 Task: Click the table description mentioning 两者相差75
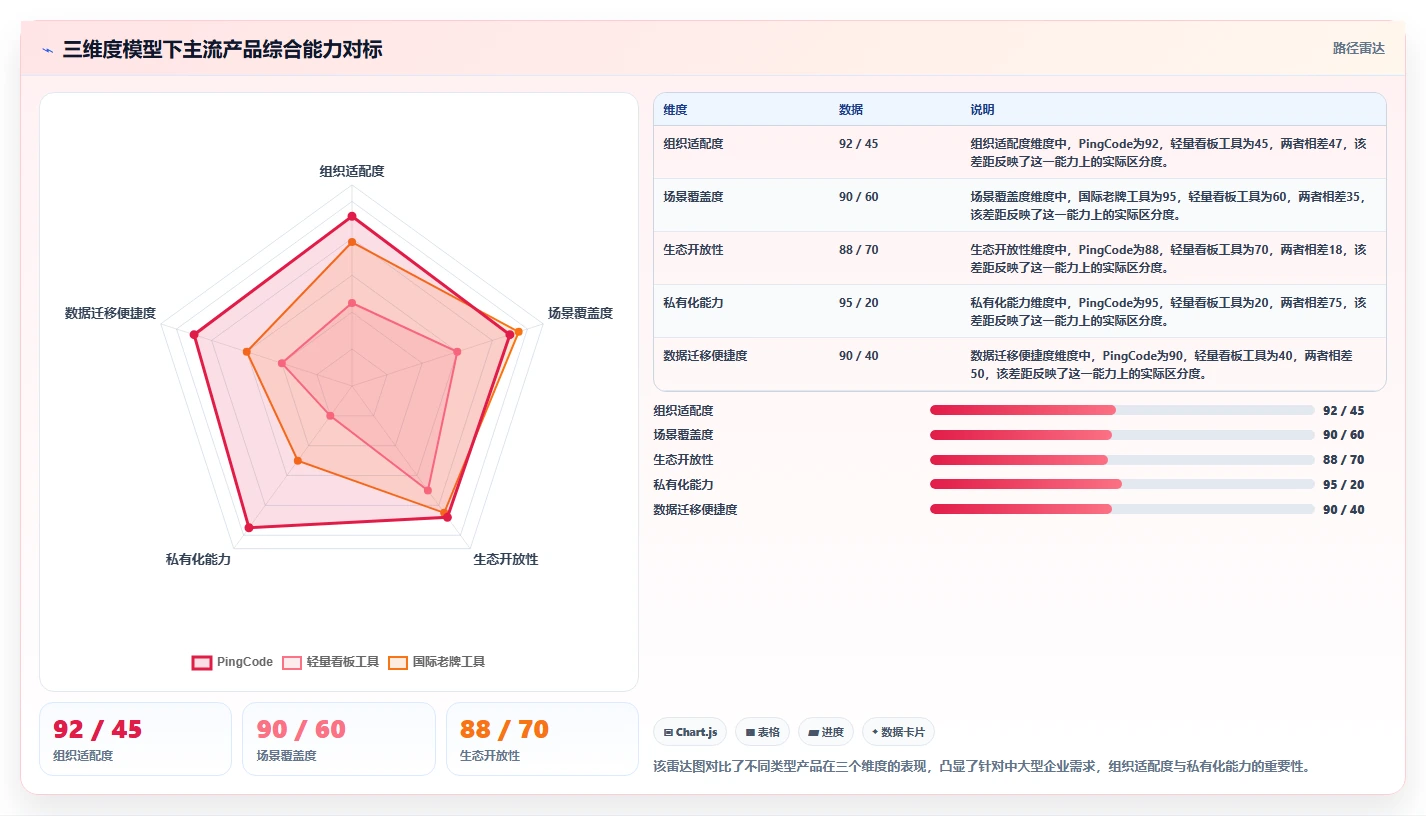point(1168,311)
